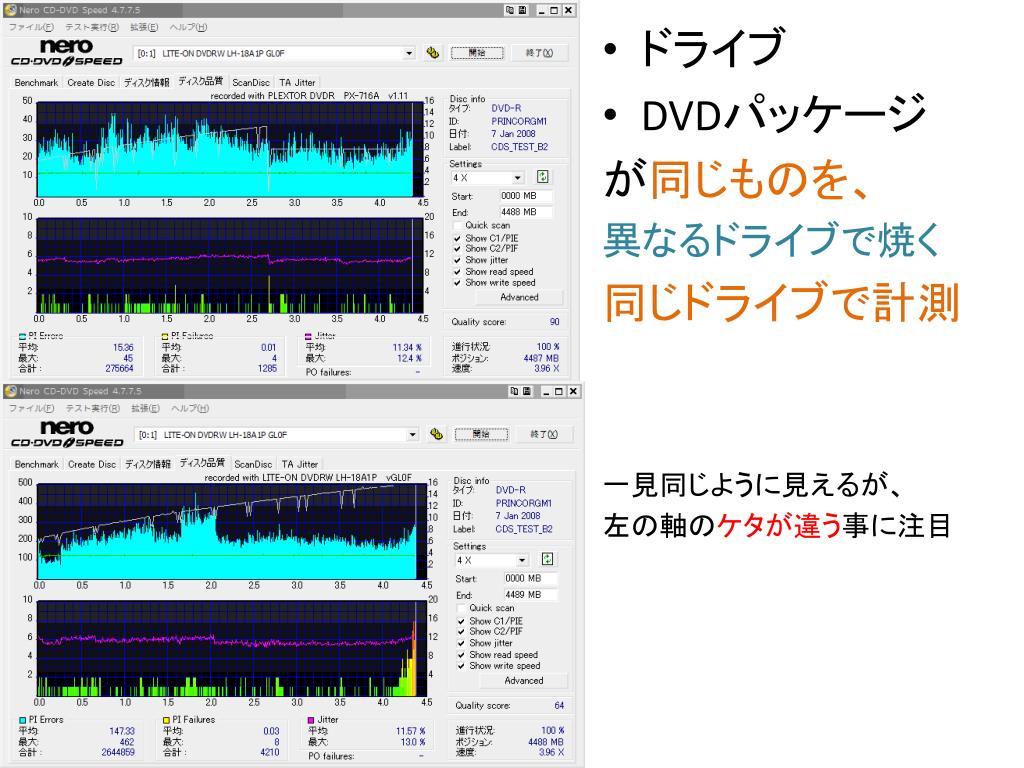The height and width of the screenshot is (768, 1024).
Task: Select ScanDisc tab in top window
Action: point(251,83)
